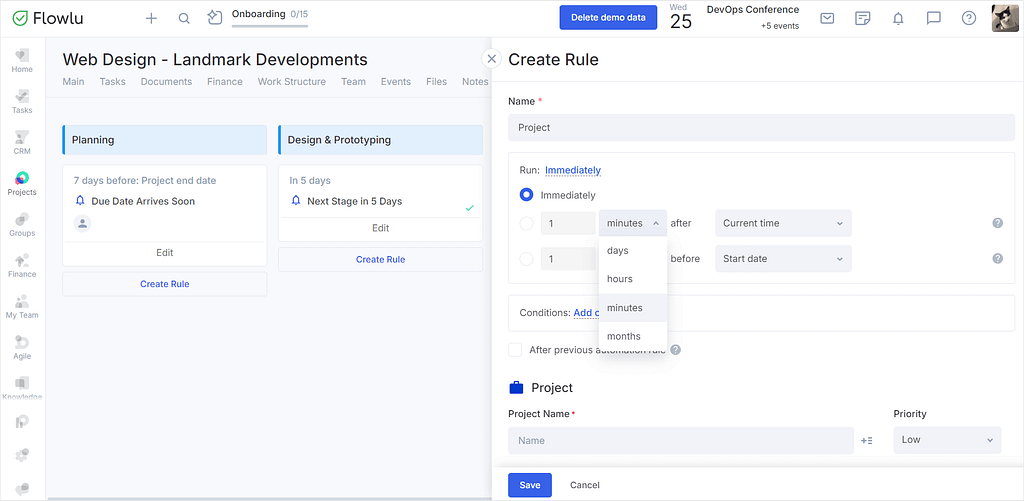Screen dimensions: 1024x501
Task: Choose minutes from the unit list
Action: 633,308
